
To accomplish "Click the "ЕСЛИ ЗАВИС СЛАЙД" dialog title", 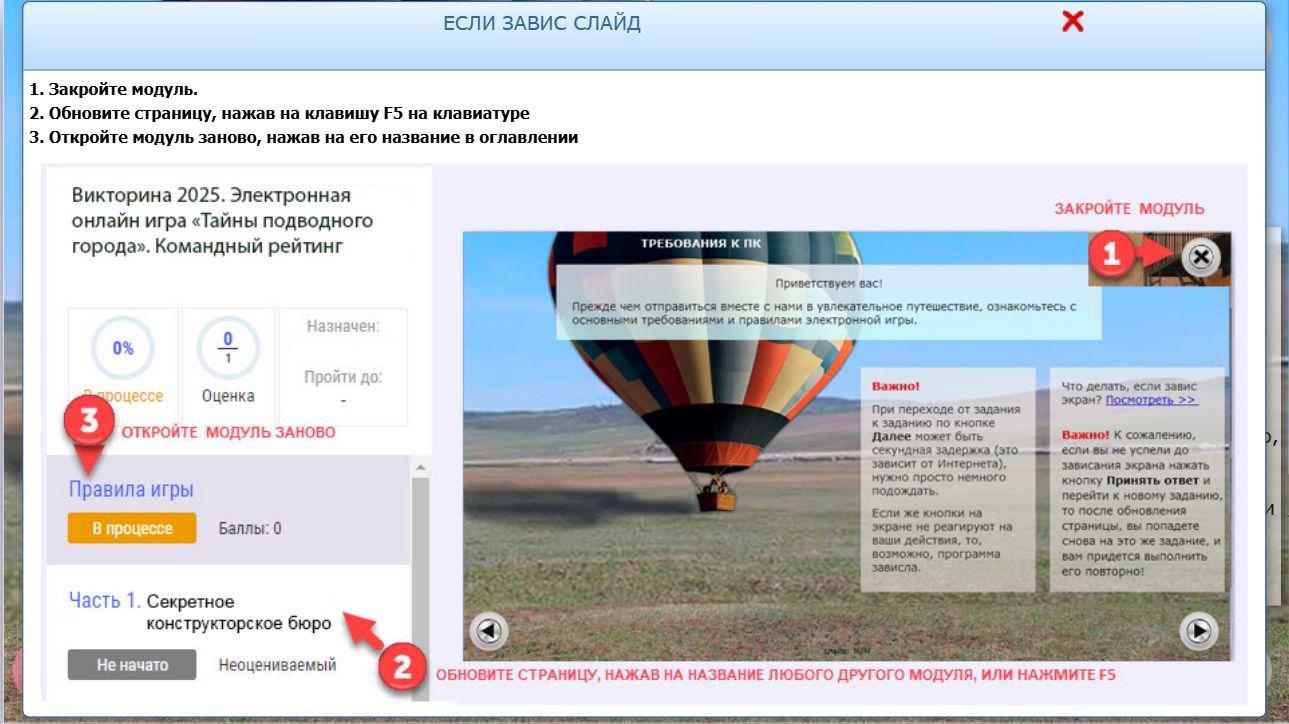I will coord(542,23).
